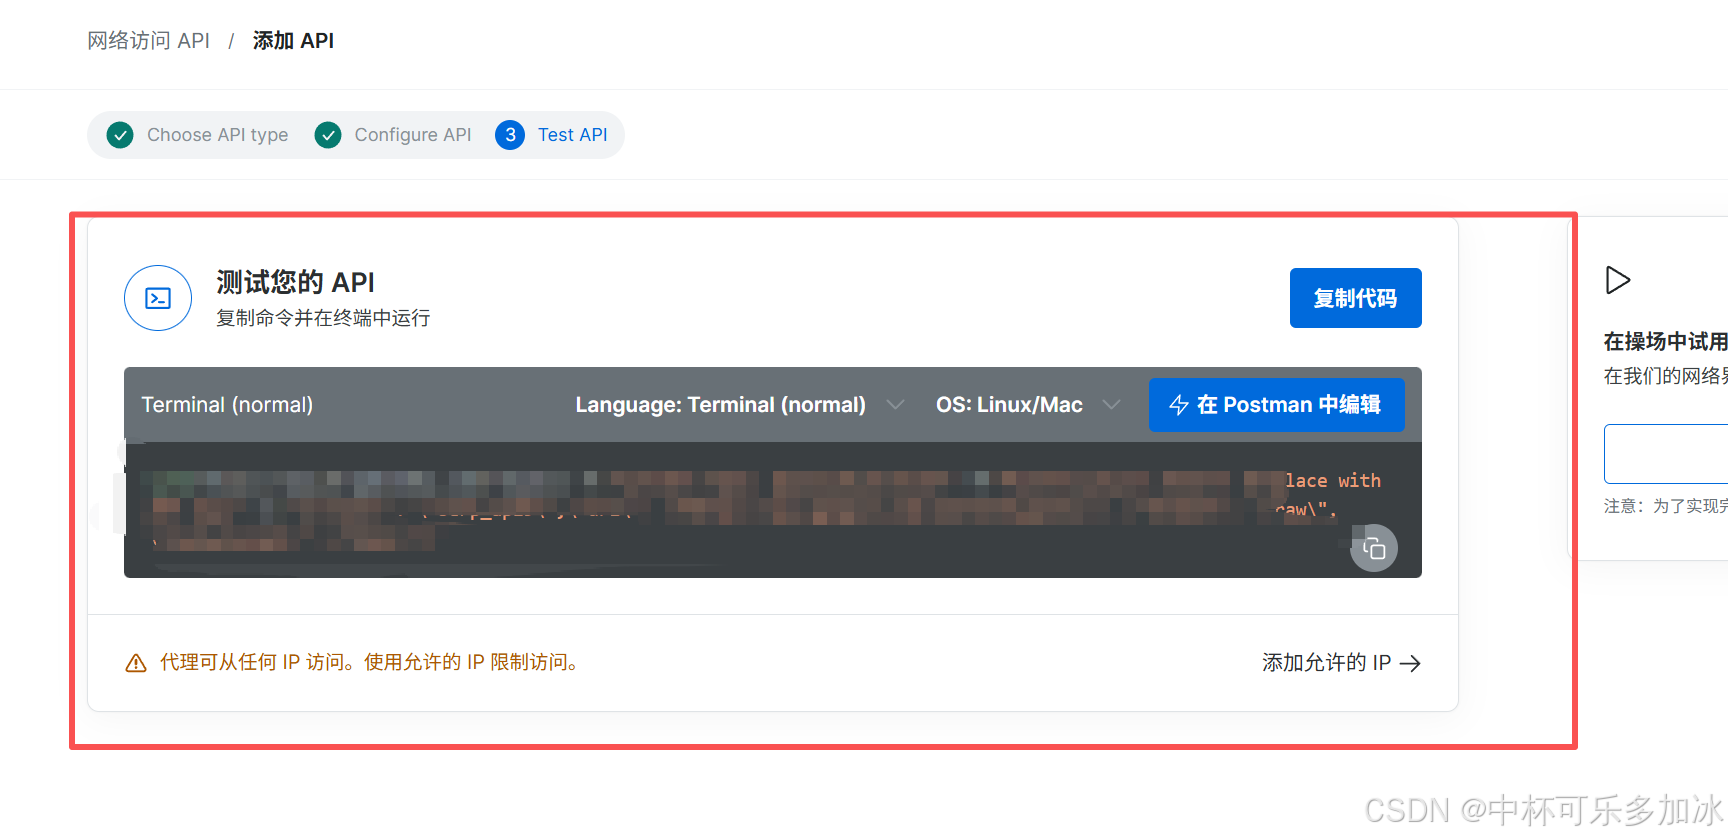Open the 网络访问 API breadcrumb
This screenshot has width=1728, height=840.
[148, 41]
